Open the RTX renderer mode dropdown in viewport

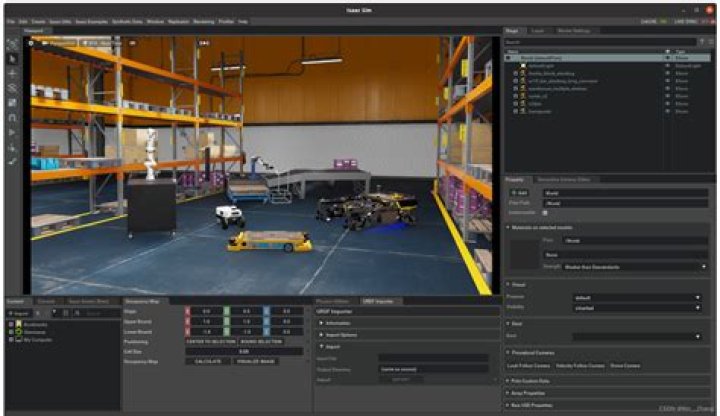(x=100, y=43)
